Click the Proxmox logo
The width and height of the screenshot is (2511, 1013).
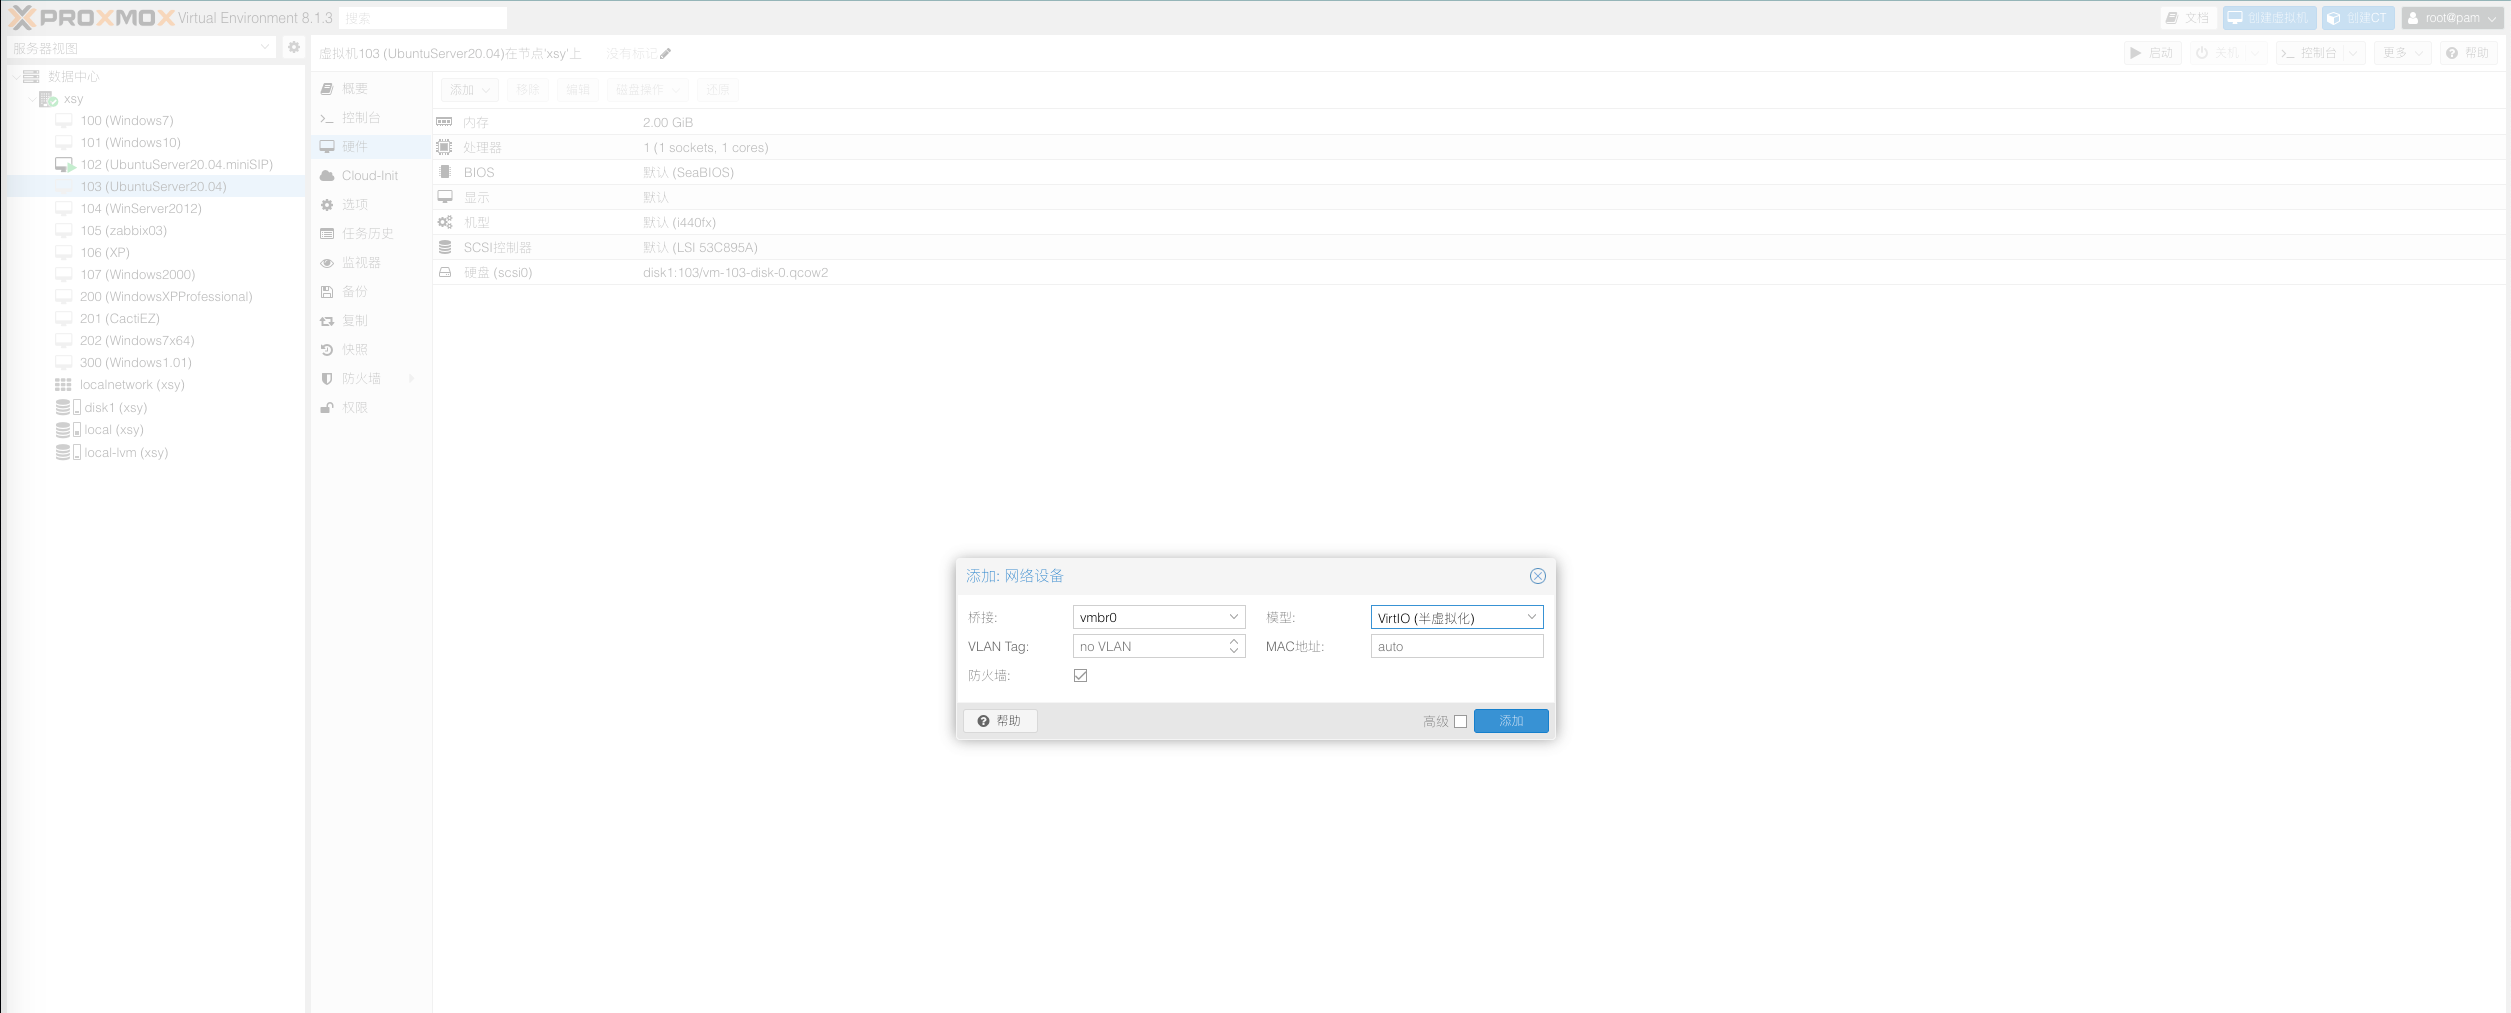point(92,17)
